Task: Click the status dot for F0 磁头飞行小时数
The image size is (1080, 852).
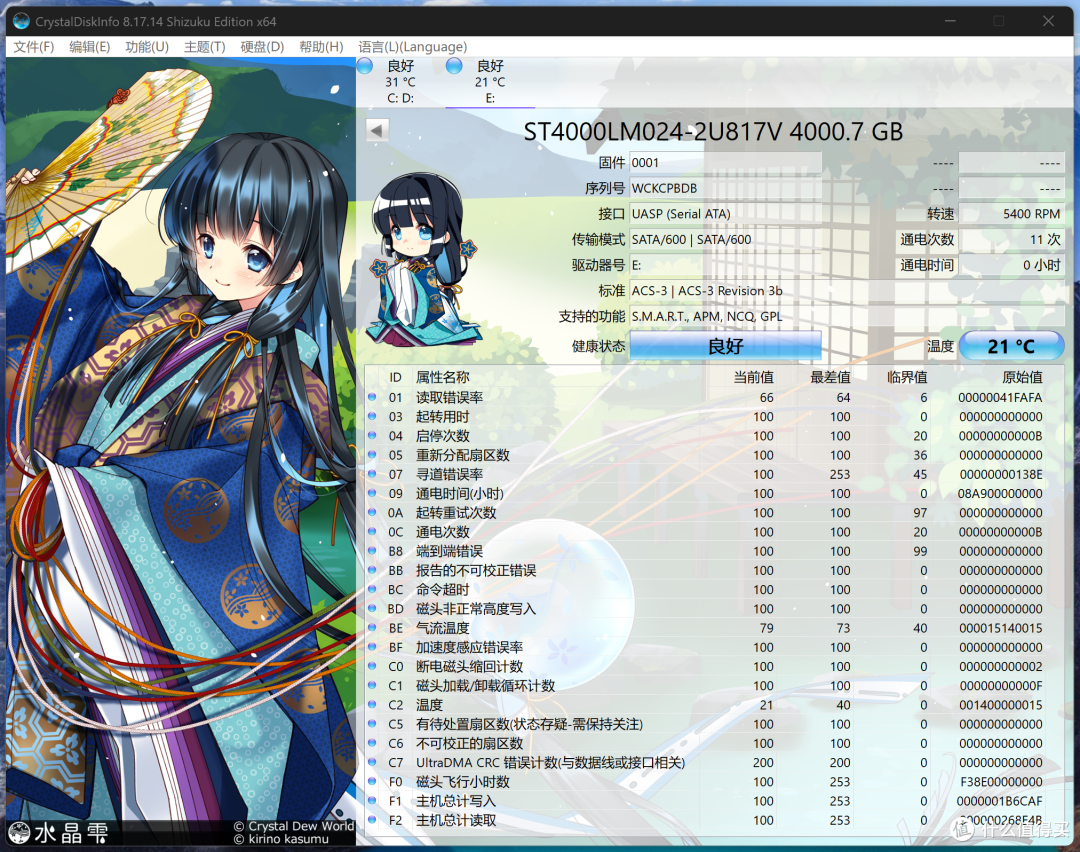Action: (x=372, y=782)
